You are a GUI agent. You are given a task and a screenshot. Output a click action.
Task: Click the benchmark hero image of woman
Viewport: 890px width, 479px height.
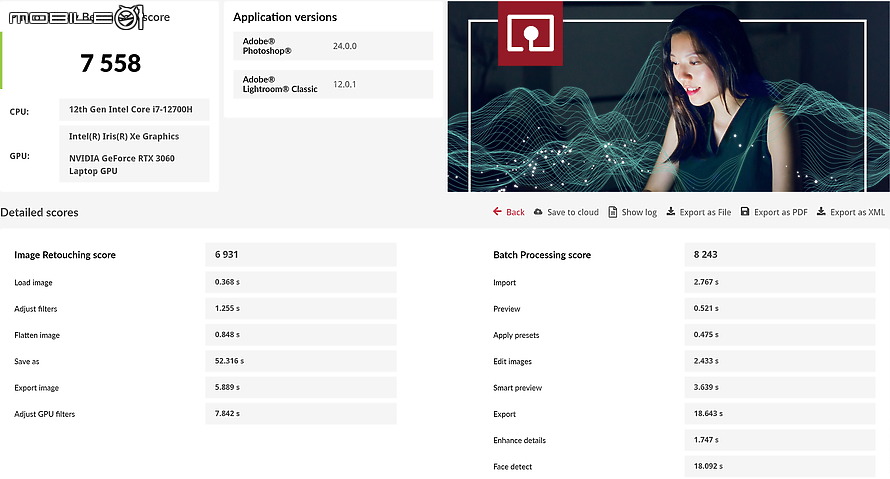(x=669, y=96)
